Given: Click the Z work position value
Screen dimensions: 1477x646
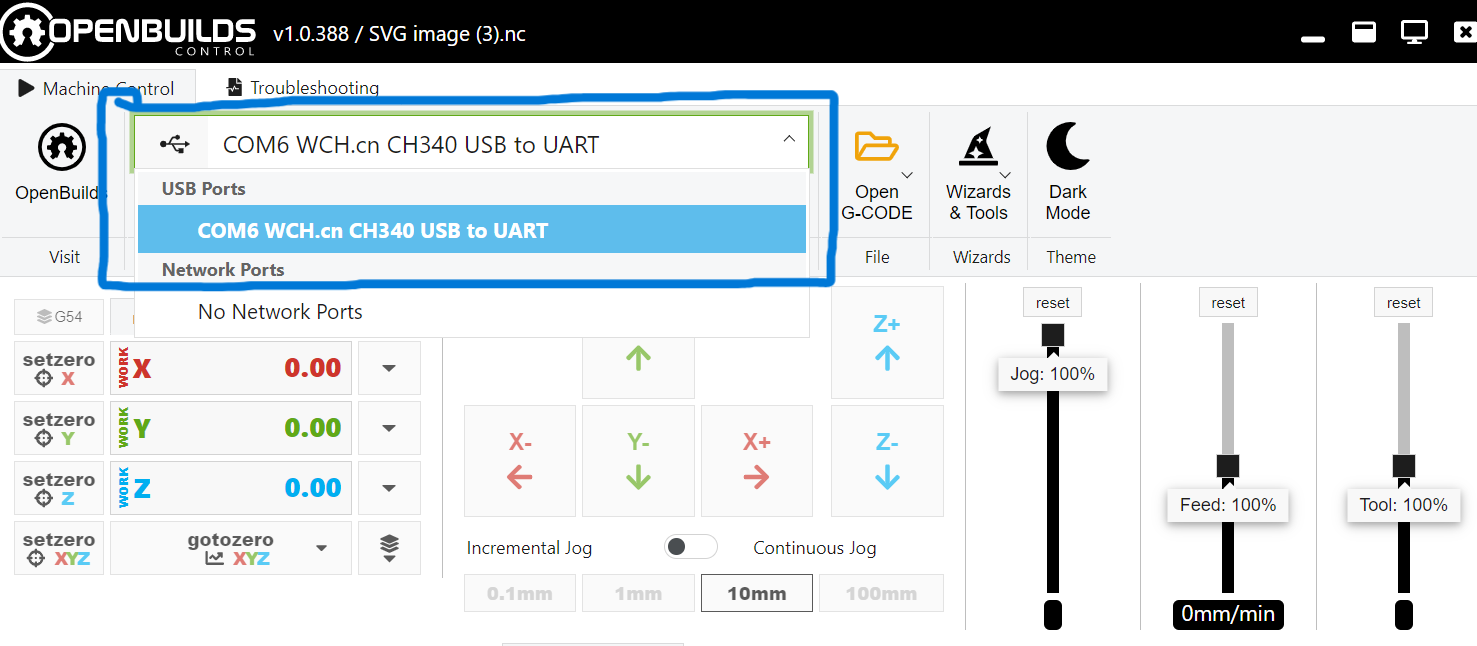Looking at the screenshot, I should click(313, 488).
